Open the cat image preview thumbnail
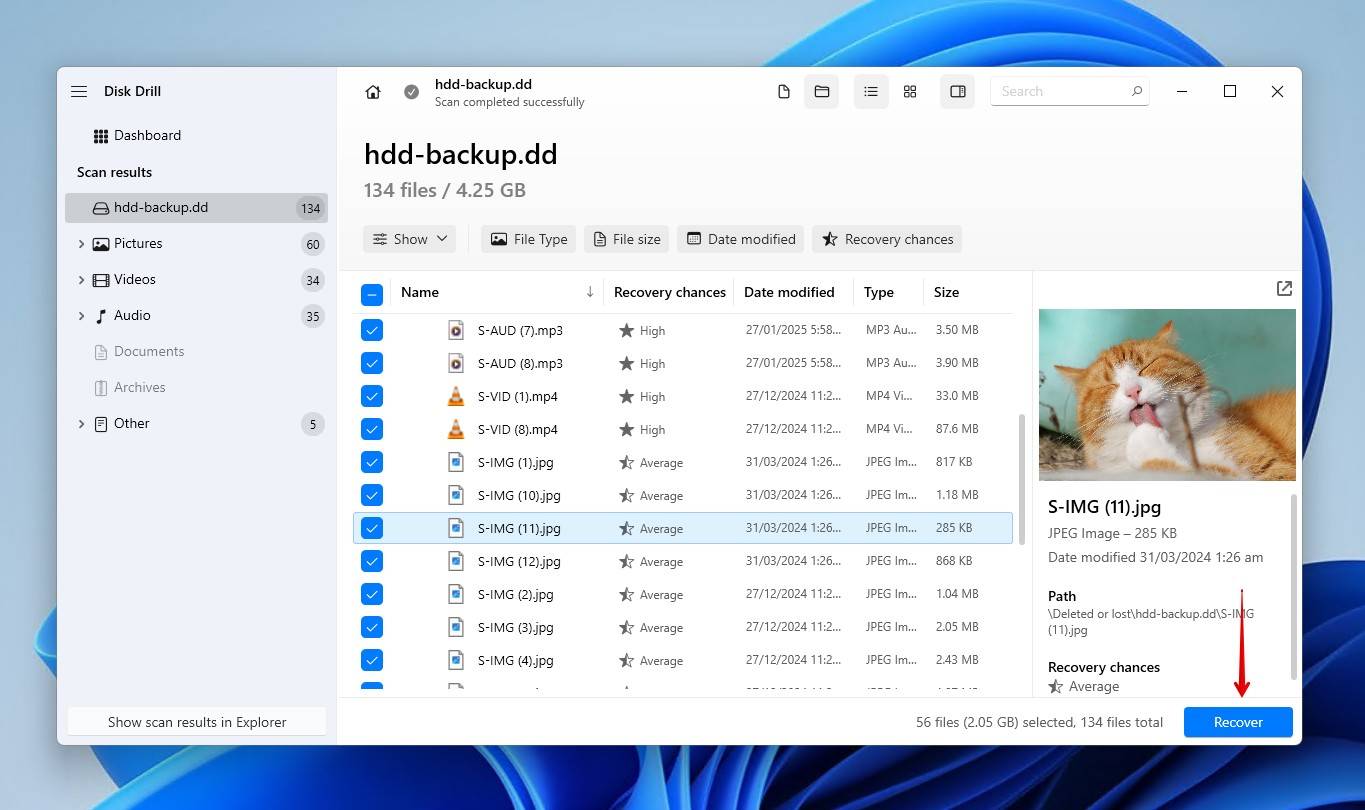 click(x=1166, y=394)
